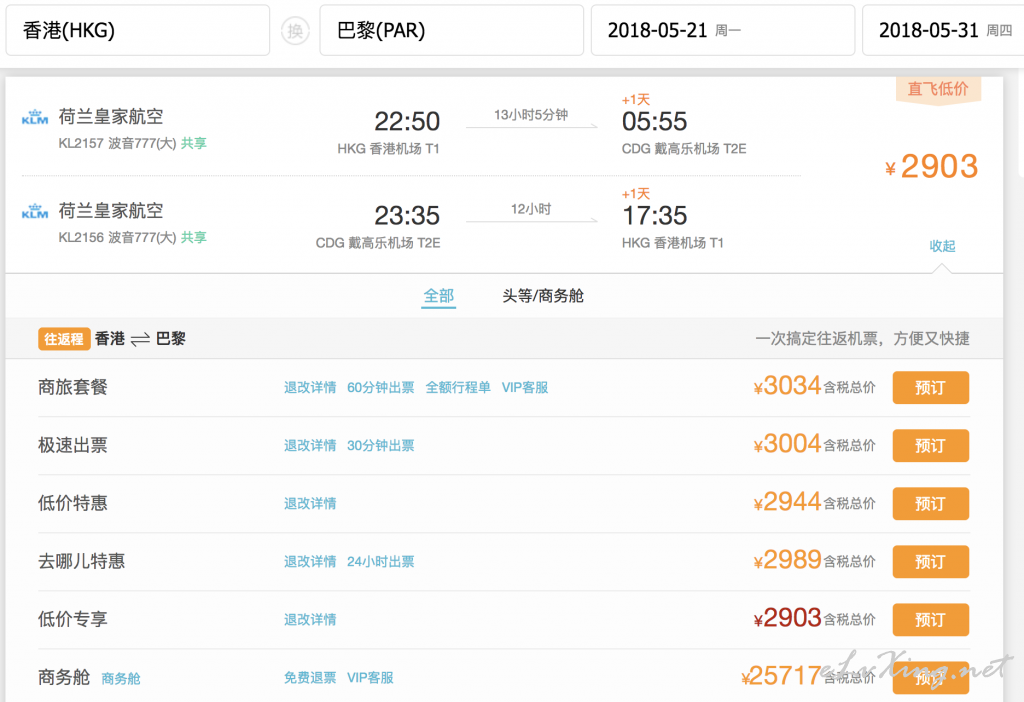This screenshot has height=702, width=1024.
Task: Click arrival time 17:35
Action: point(654,215)
